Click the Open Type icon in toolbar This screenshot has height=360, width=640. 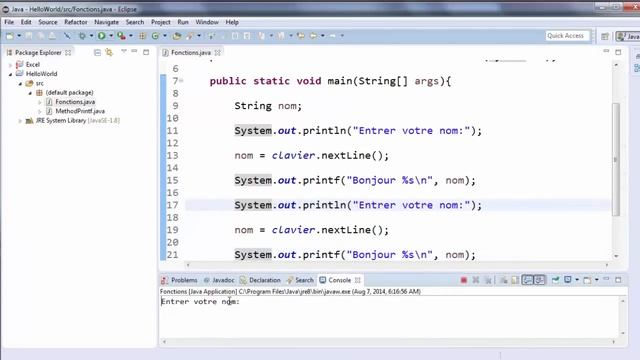point(177,36)
